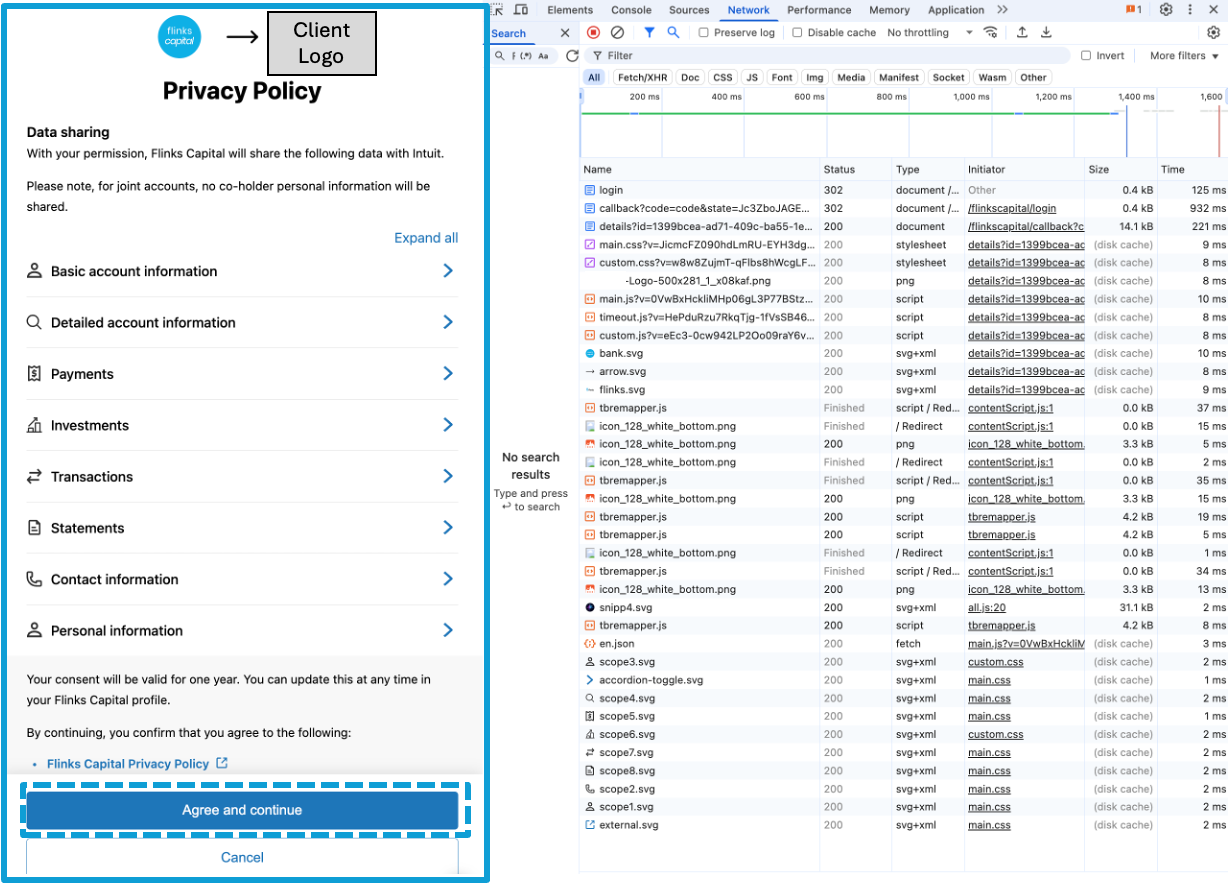Image resolution: width=1228 pixels, height=884 pixels.
Task: Stop recording network log (red record icon)
Action: tap(593, 33)
